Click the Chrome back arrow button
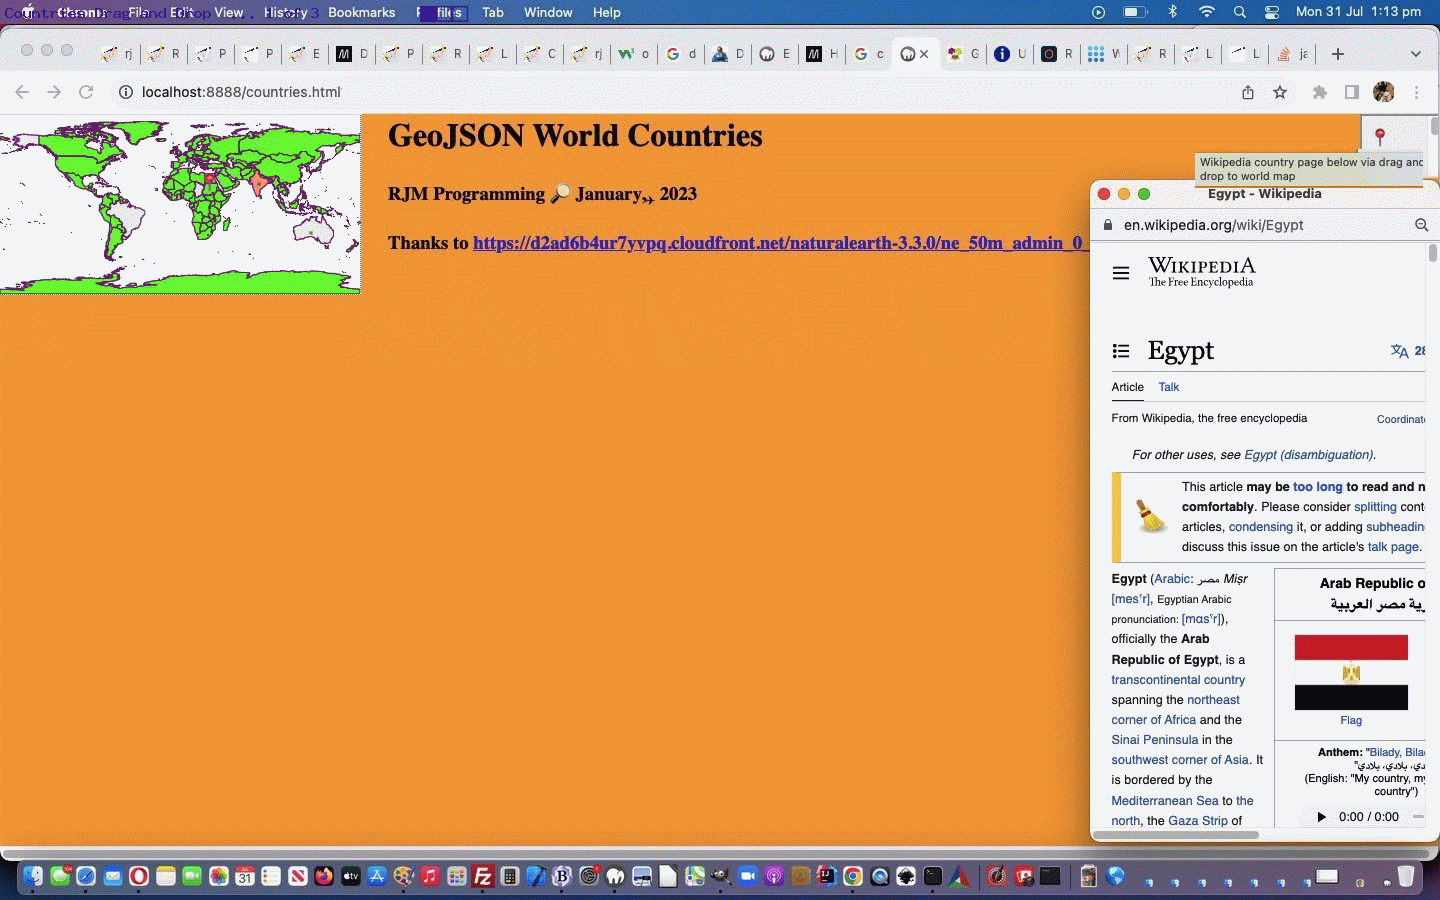The height and width of the screenshot is (900, 1440). tap(22, 92)
